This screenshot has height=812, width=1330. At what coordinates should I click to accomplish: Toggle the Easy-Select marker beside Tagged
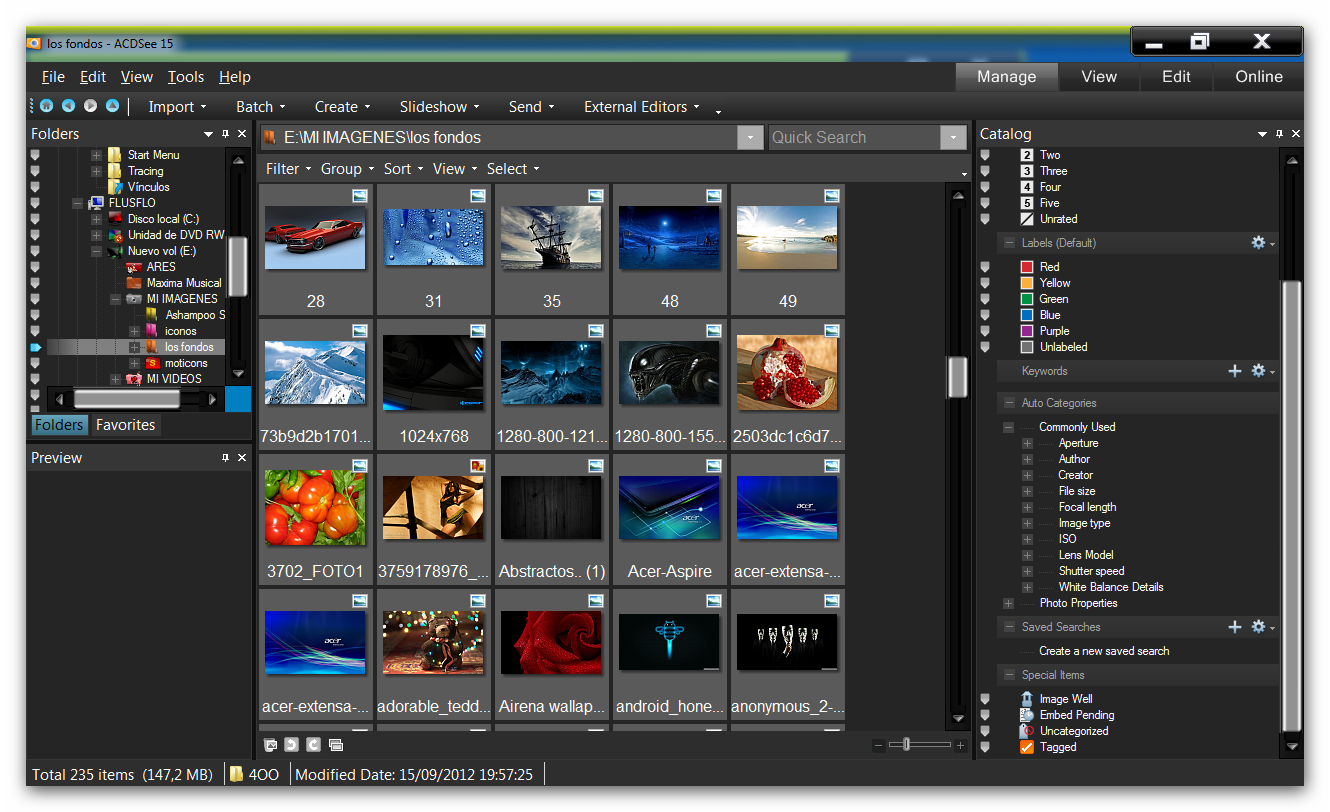985,747
